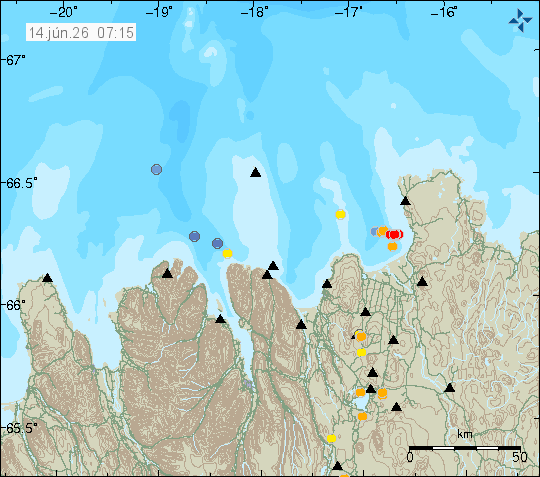Viewport: 540px width, 477px height.
Task: Select the leftmost dark blue quake circle
Action: [x=195, y=237]
